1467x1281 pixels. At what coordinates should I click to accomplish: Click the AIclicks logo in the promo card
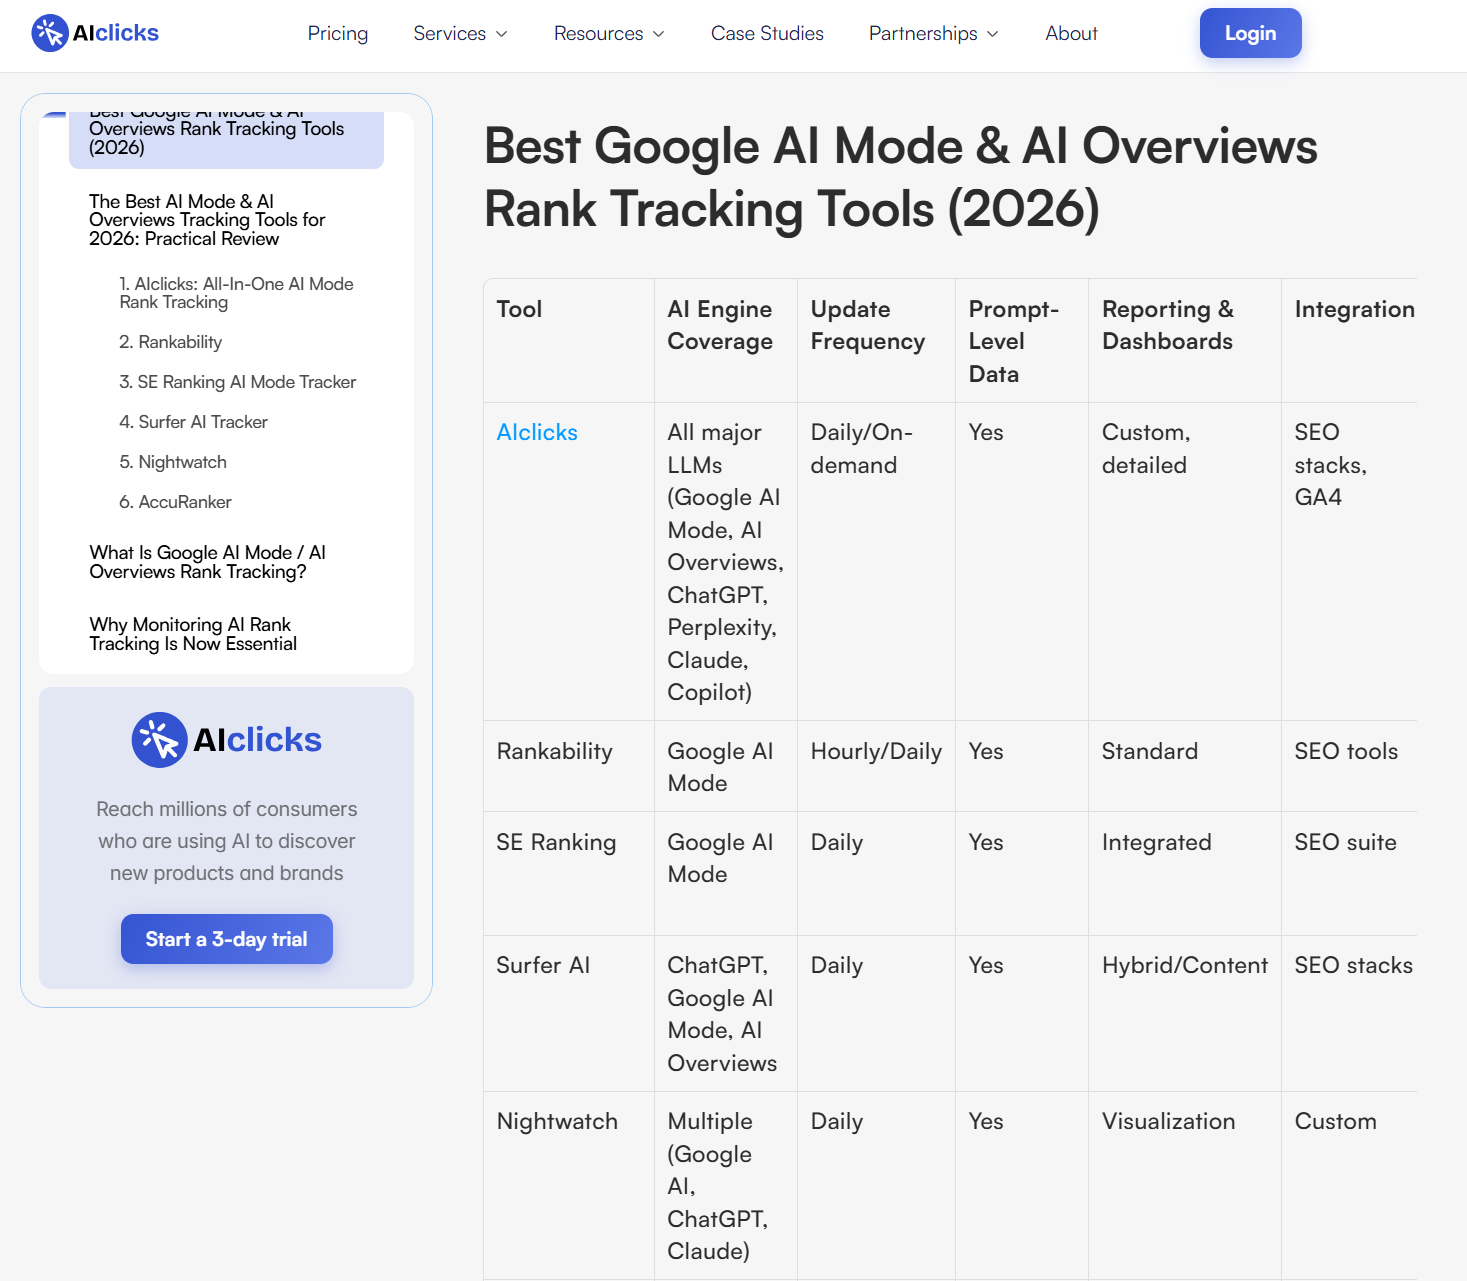226,739
